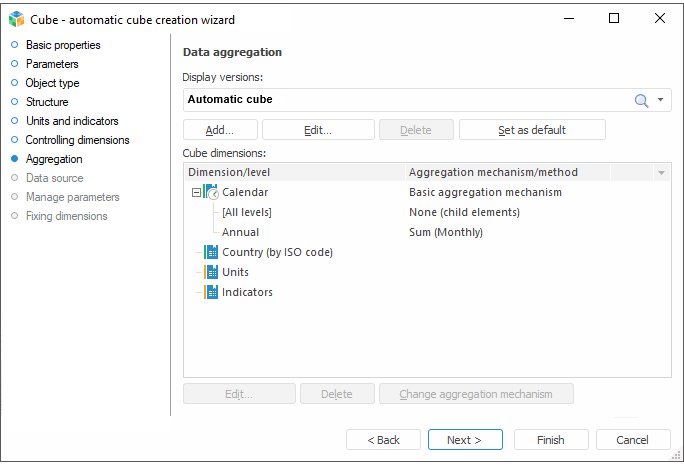Go to the Parameters wizard step
The width and height of the screenshot is (684, 466).
click(x=51, y=64)
